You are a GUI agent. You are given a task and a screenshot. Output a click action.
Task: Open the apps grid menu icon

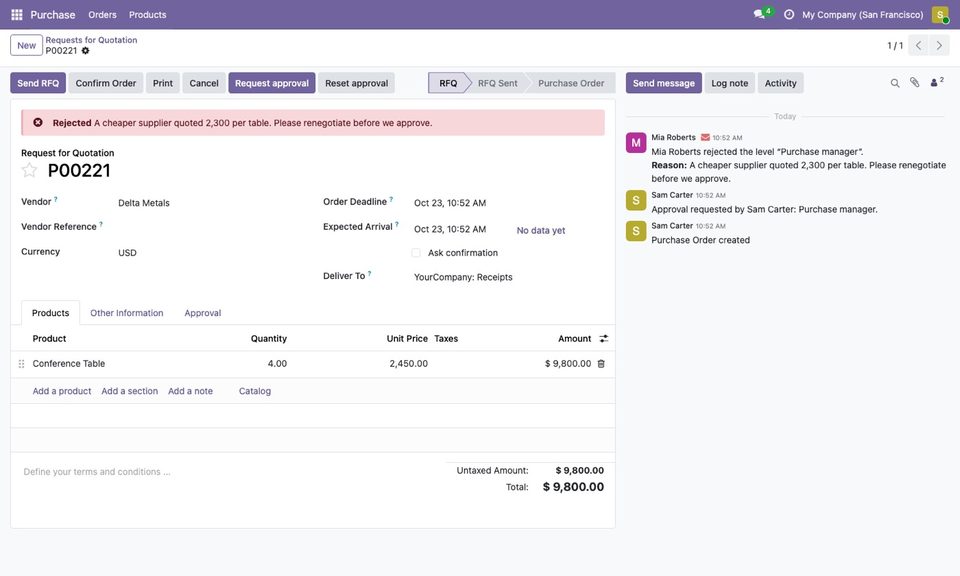point(17,15)
